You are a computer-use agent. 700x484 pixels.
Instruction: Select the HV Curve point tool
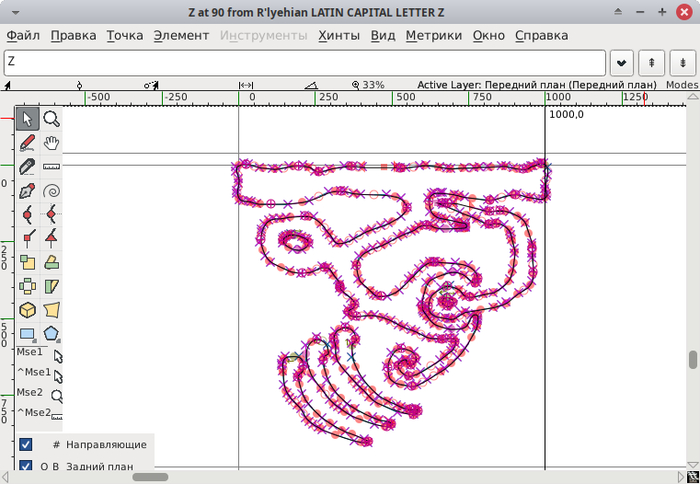click(x=51, y=215)
